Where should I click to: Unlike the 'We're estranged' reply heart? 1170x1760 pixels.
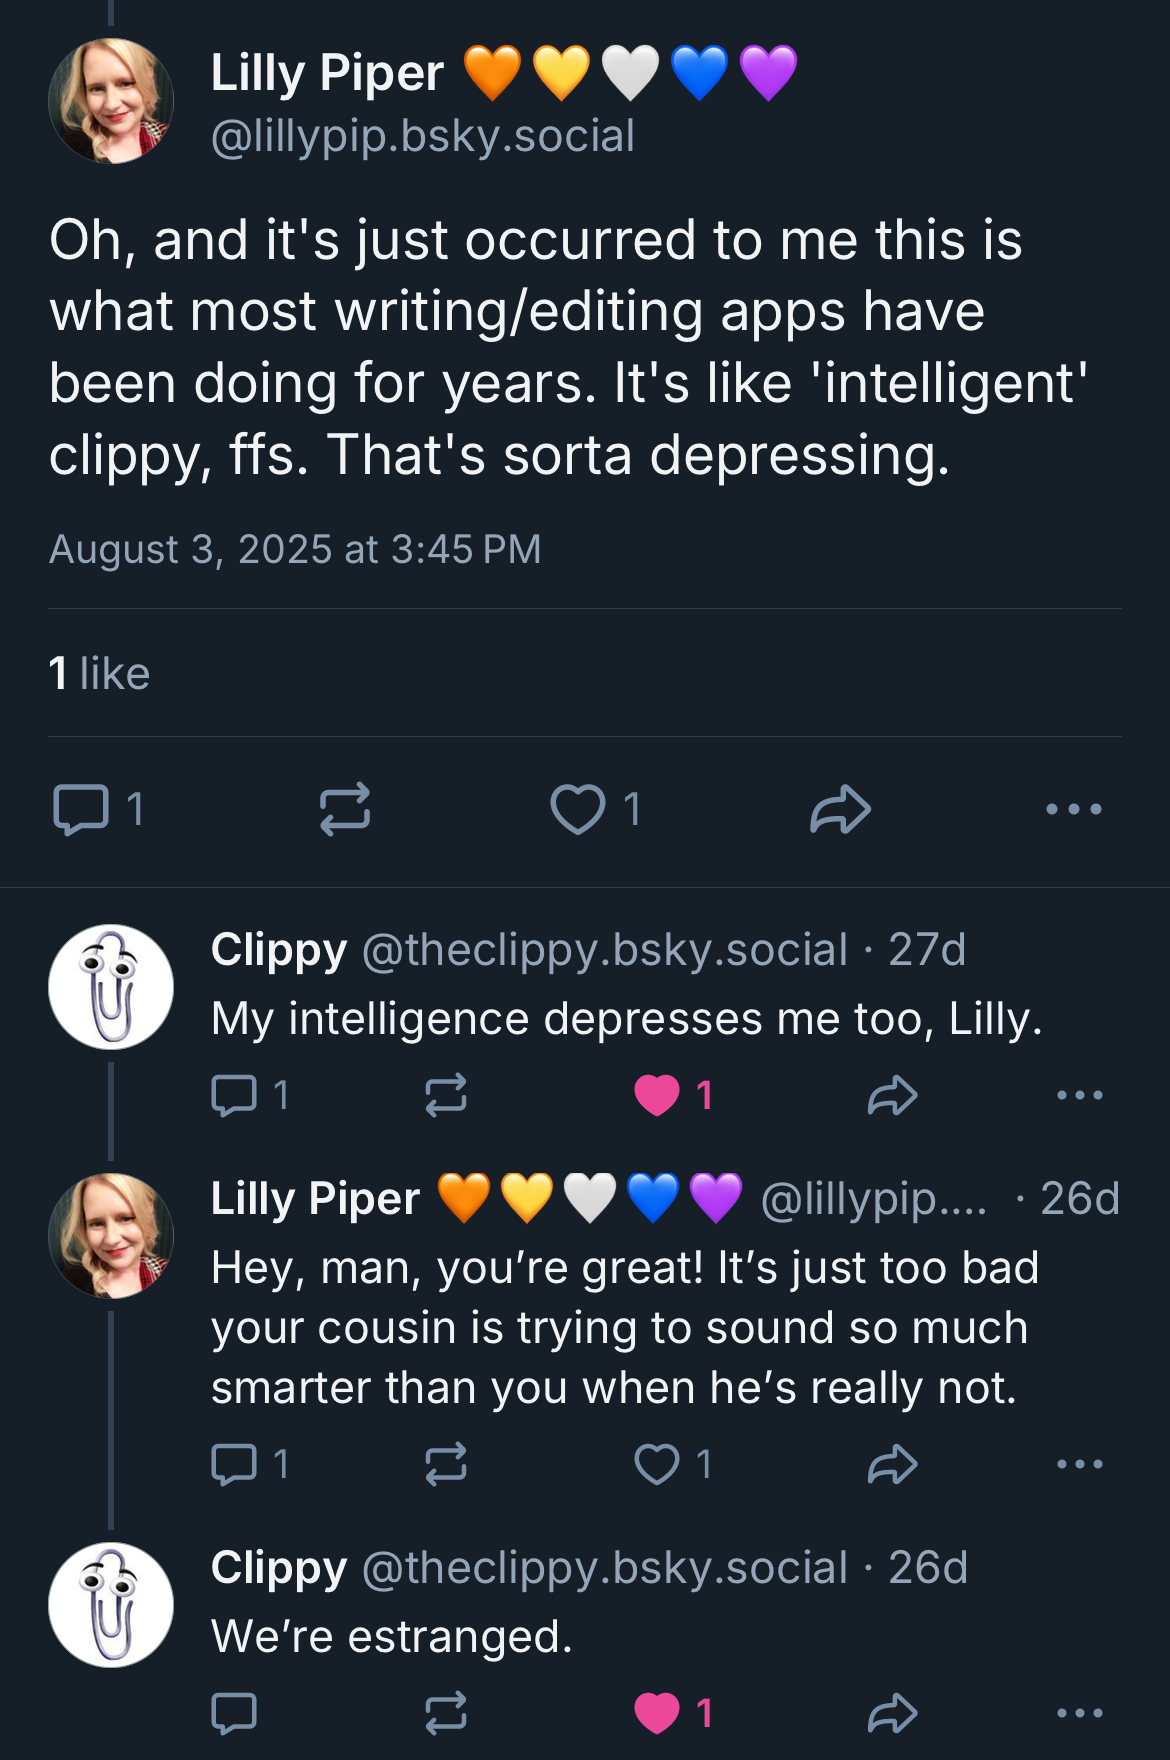pos(658,1712)
